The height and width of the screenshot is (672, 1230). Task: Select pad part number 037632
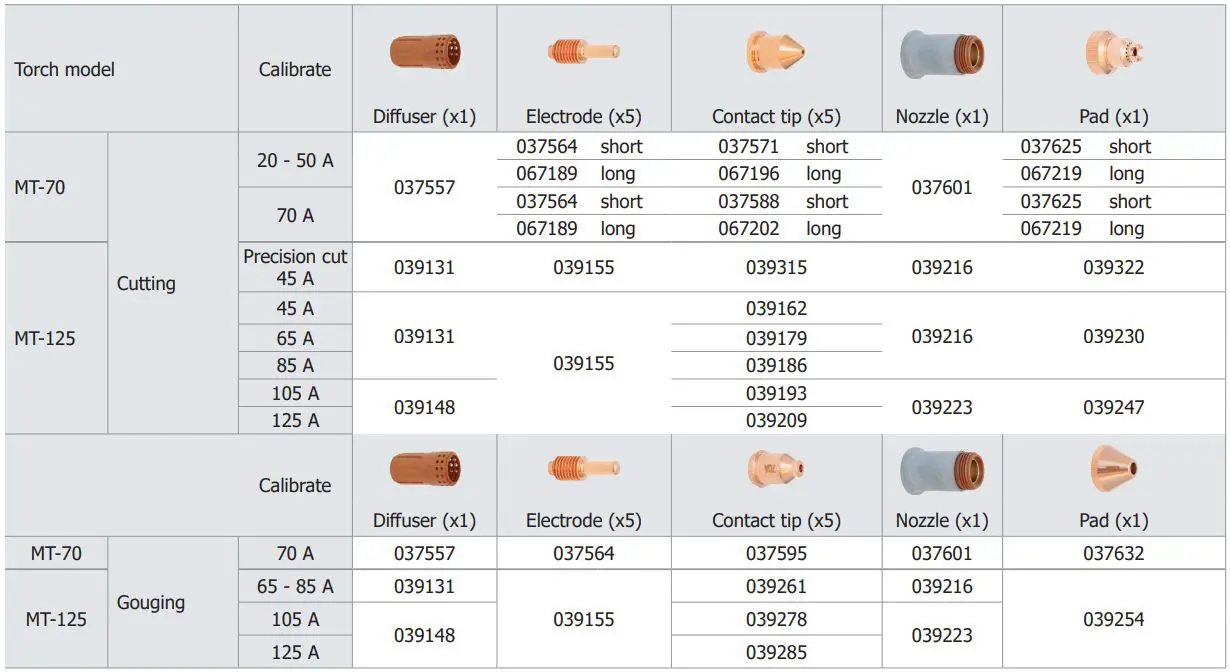[x=1113, y=553]
